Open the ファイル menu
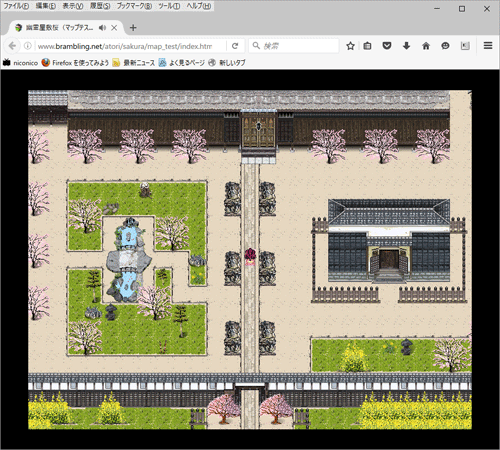 point(16,6)
